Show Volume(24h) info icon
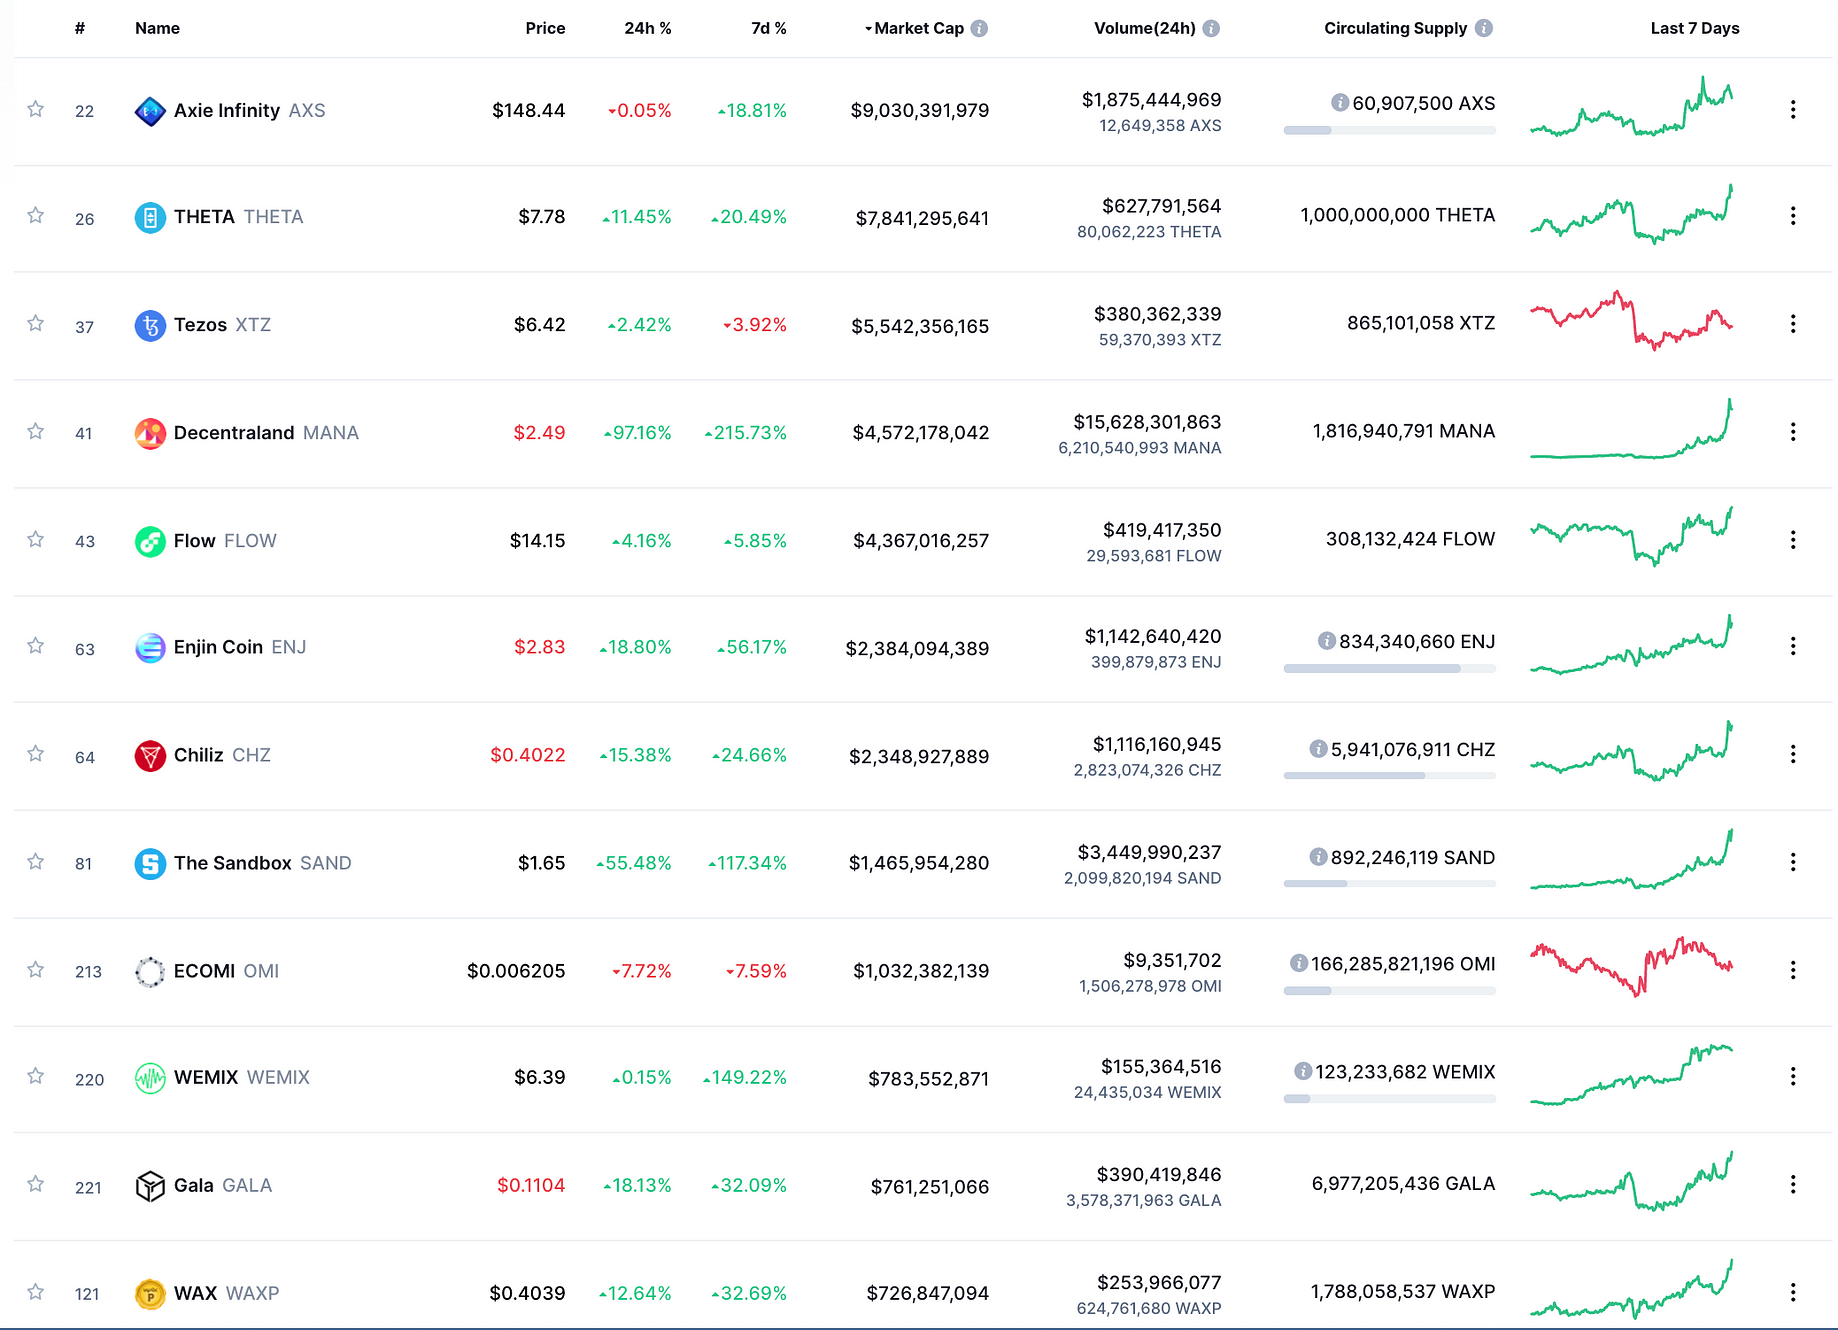The image size is (1838, 1330). tap(1211, 28)
